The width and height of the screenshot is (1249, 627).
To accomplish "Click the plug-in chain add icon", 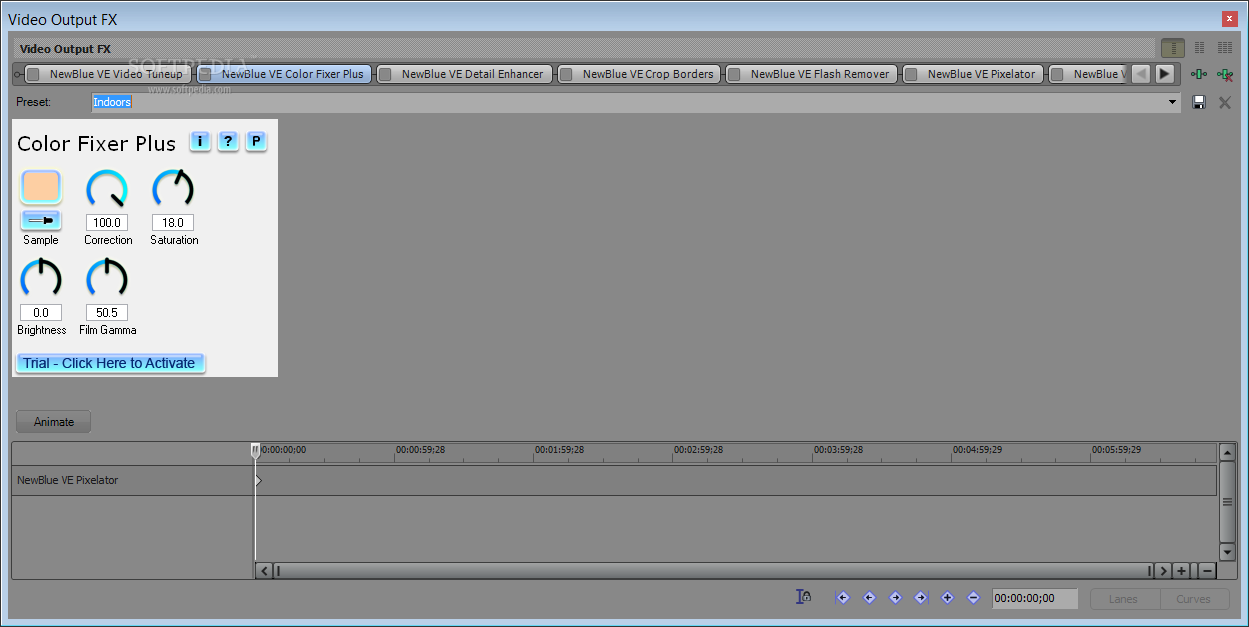I will pos(1198,74).
